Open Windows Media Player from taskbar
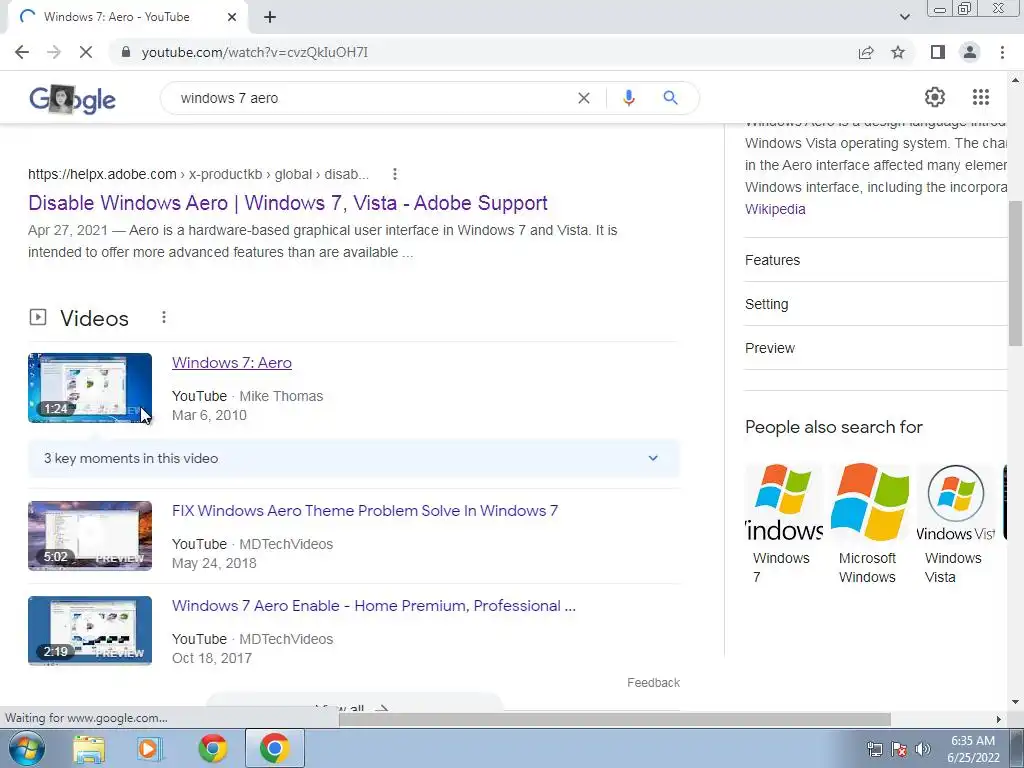The image size is (1024, 768). (149, 748)
